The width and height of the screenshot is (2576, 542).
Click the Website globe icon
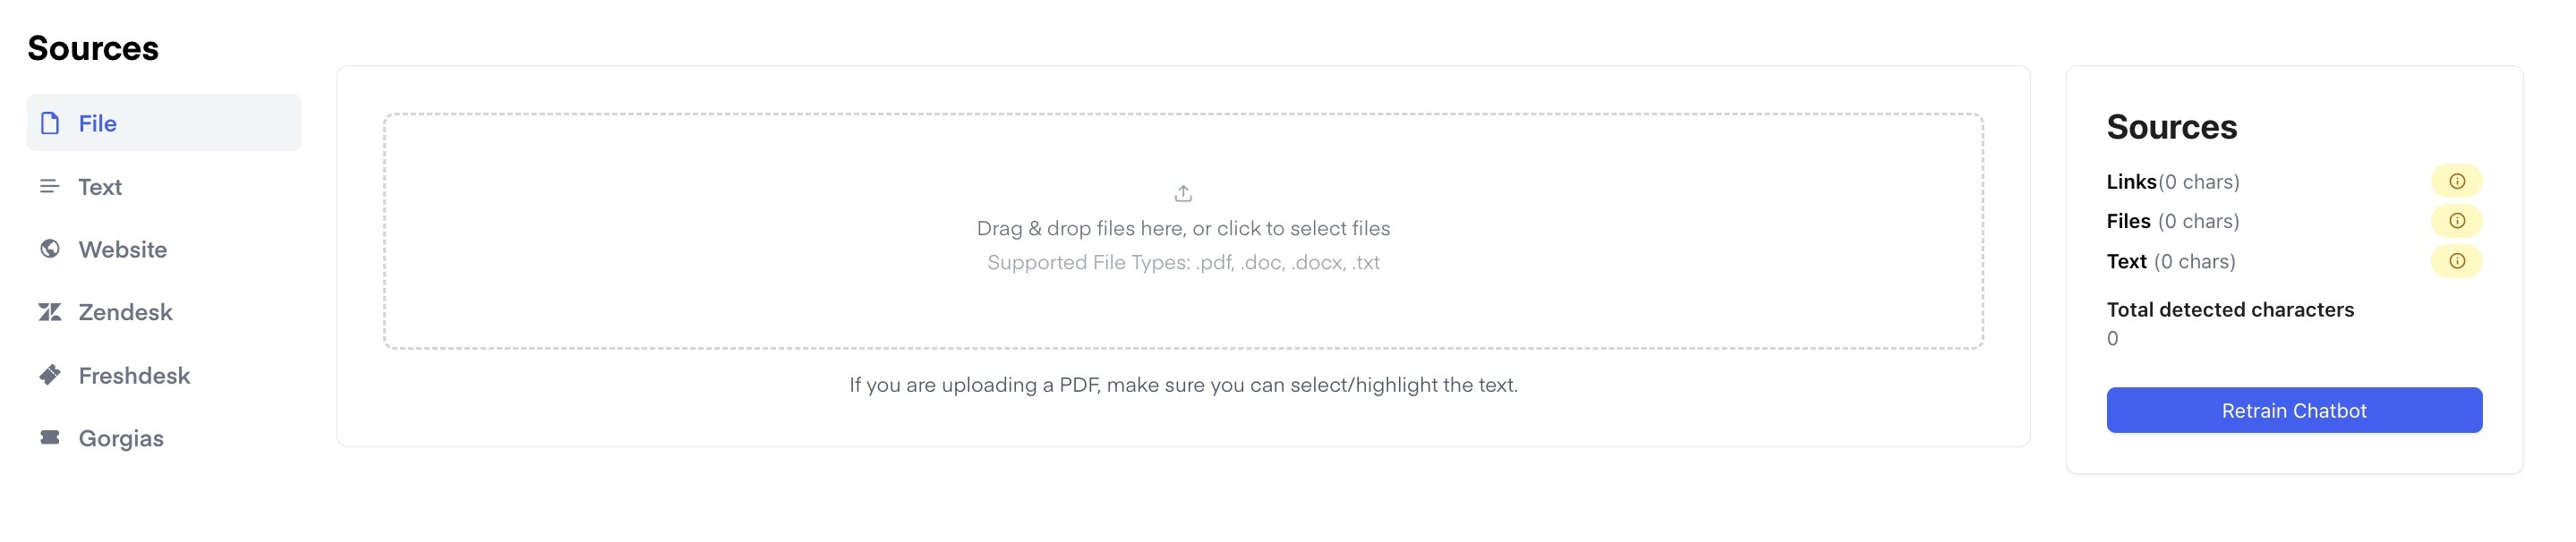pos(50,249)
